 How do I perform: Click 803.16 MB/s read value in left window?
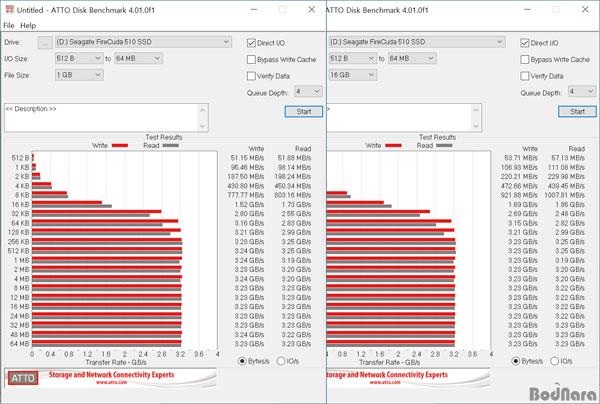293,195
